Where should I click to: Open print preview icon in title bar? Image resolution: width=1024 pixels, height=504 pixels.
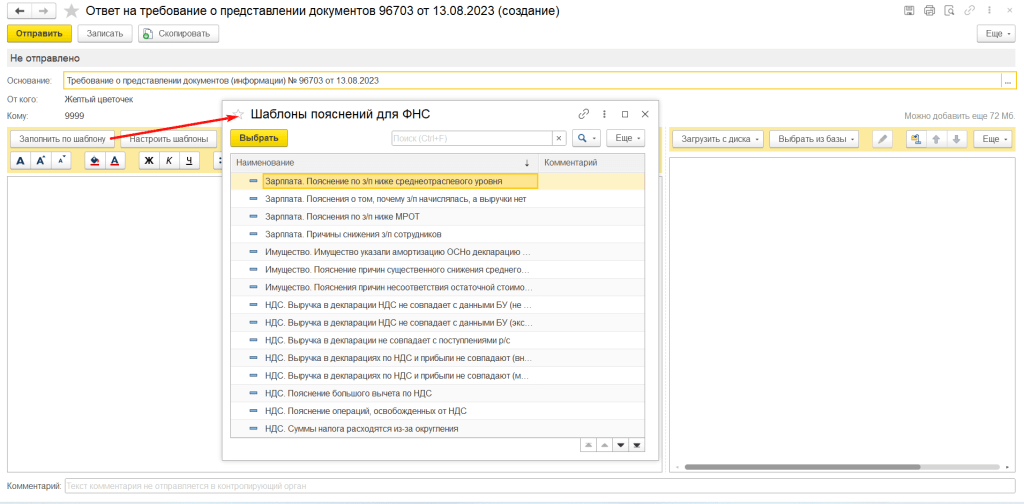[x=949, y=10]
